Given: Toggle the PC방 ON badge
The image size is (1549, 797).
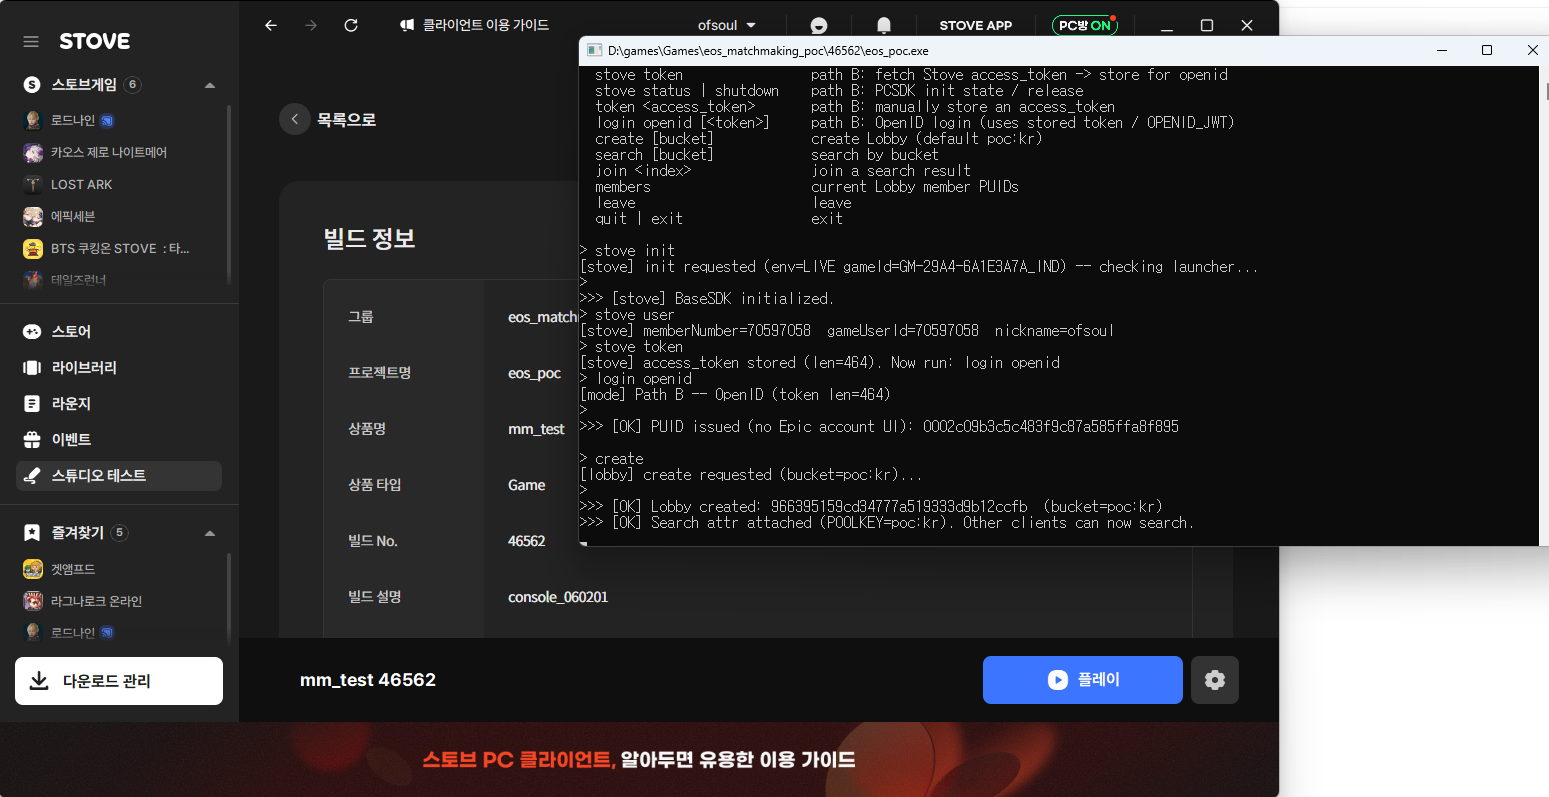Looking at the screenshot, I should tap(1085, 25).
